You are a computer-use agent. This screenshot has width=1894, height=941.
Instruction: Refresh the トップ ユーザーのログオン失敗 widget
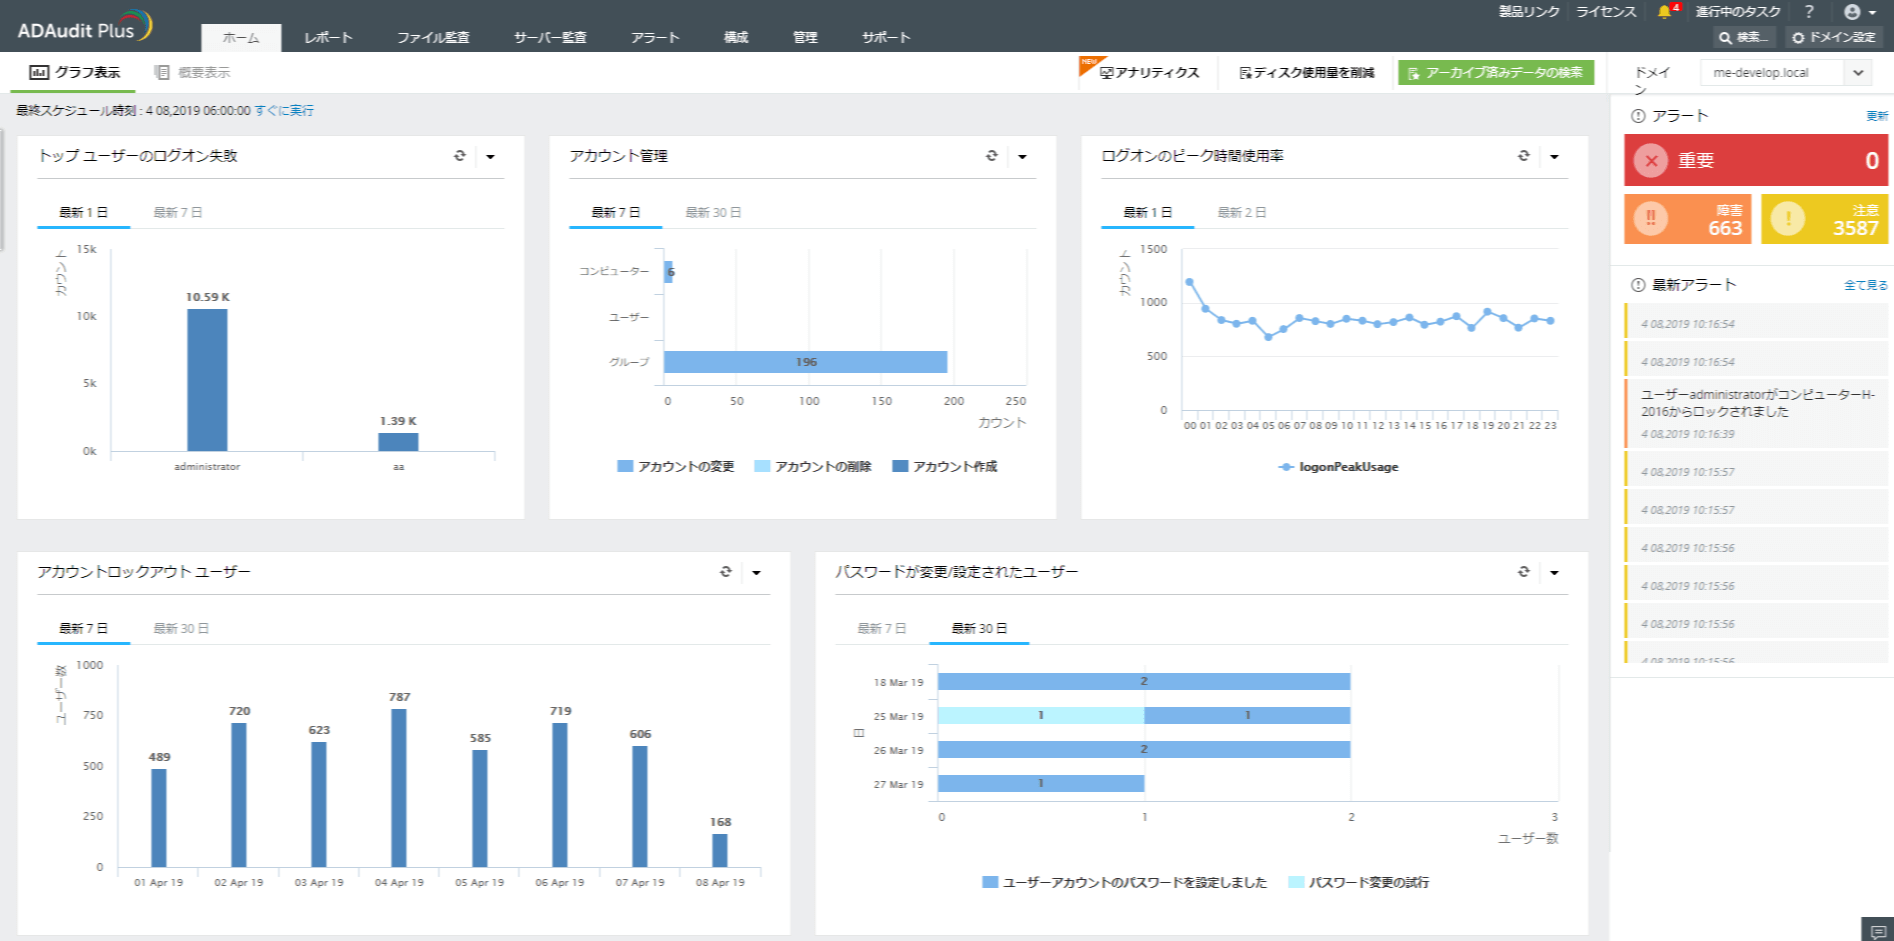click(x=459, y=156)
